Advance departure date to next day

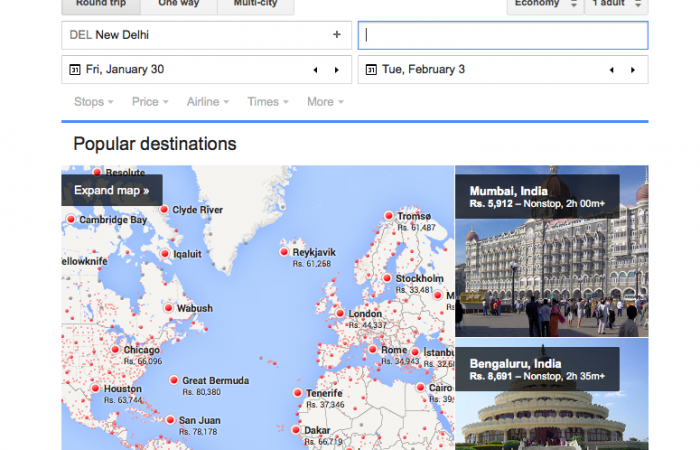pos(336,70)
